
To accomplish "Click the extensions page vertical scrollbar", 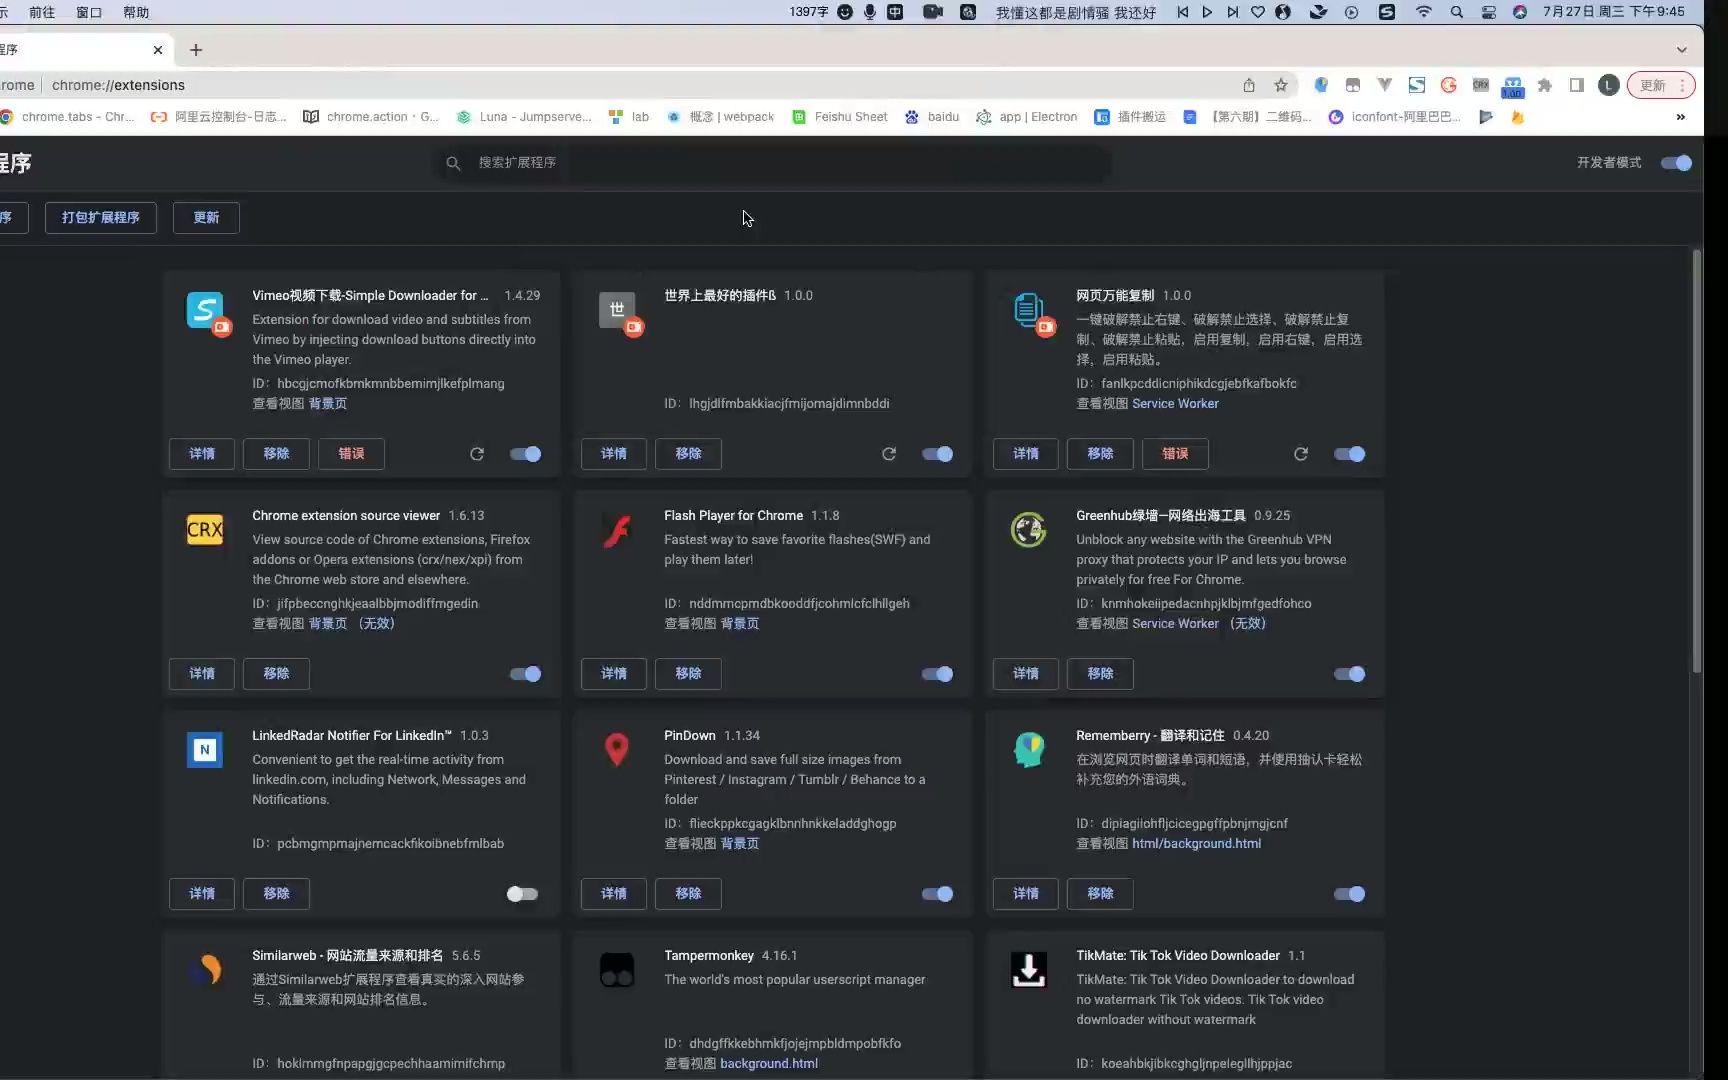I will pos(1696,461).
